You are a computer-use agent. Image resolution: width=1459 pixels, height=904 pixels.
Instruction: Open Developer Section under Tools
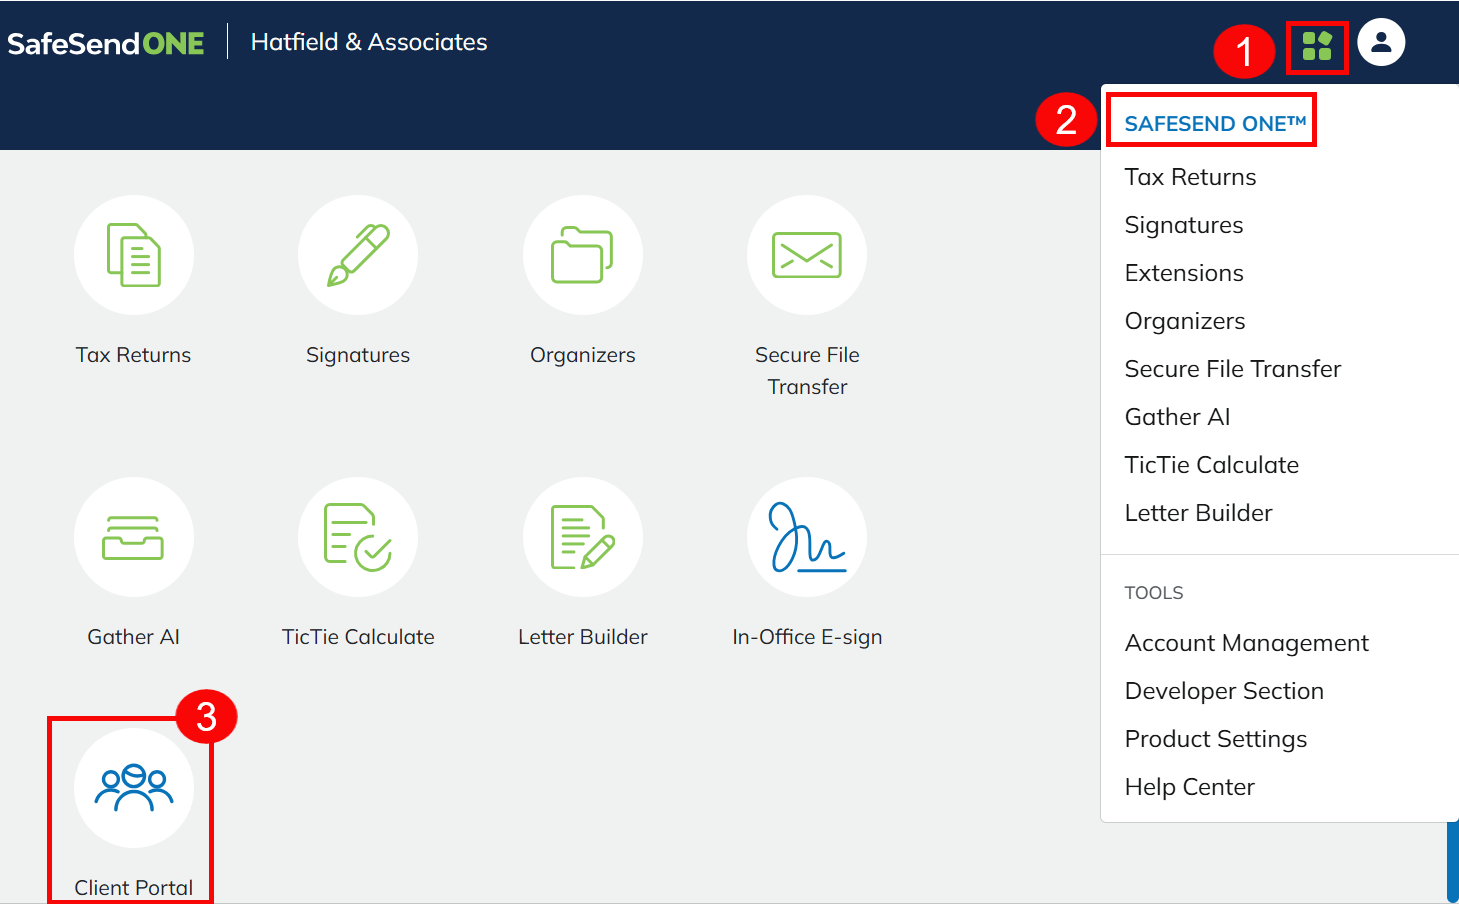(1224, 691)
